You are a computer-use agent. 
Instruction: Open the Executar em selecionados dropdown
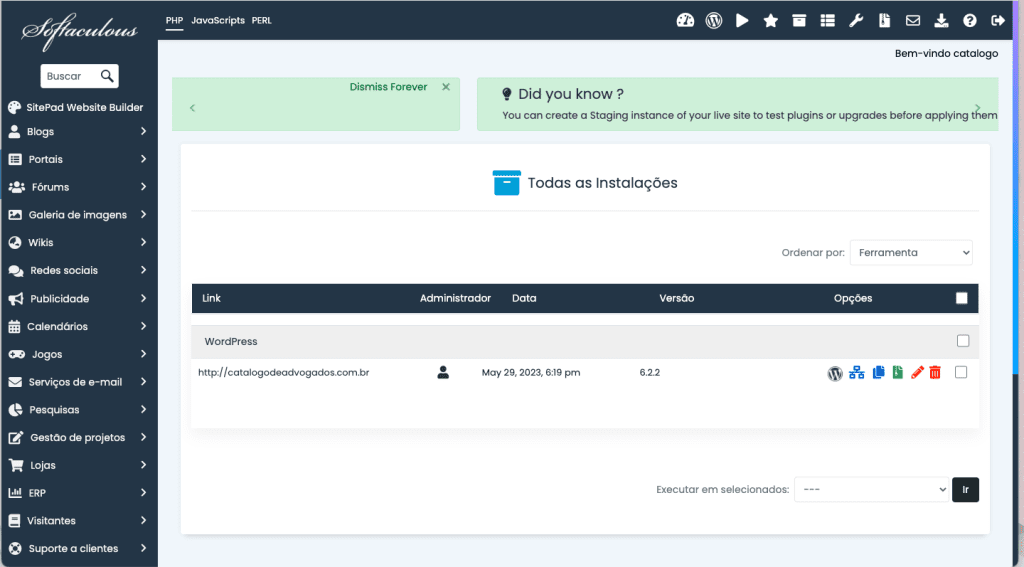pyautogui.click(x=871, y=489)
